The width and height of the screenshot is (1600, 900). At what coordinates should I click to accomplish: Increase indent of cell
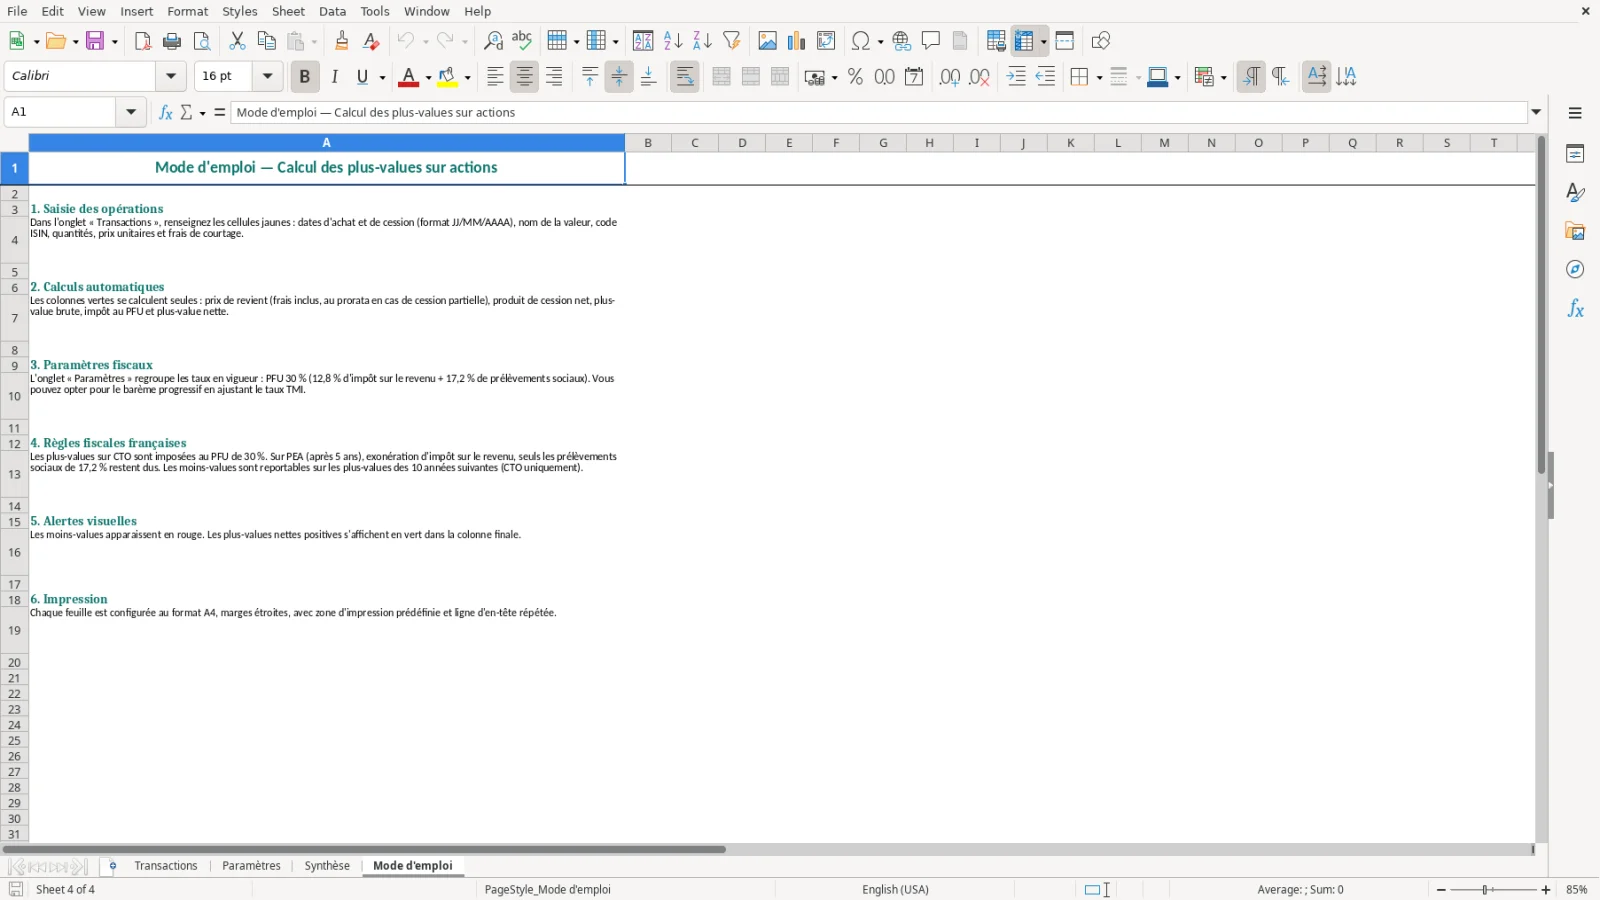1016,77
